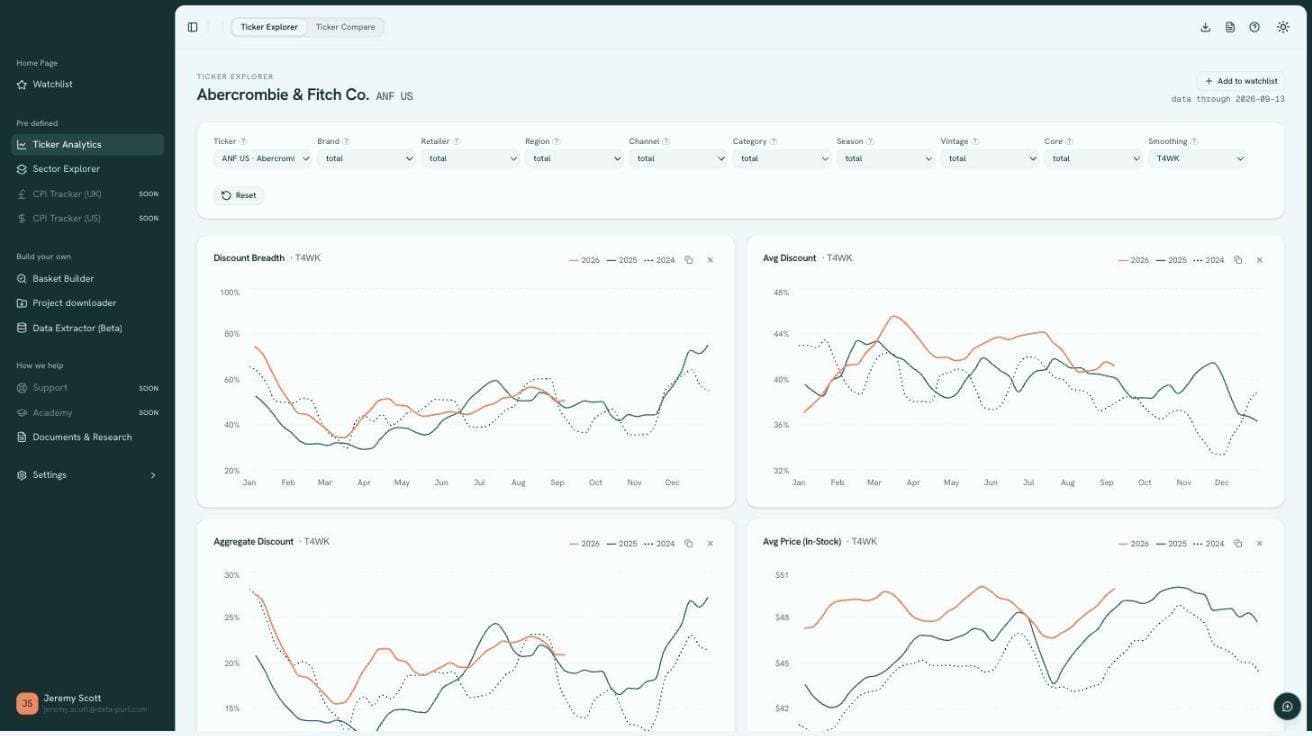Toggle the 2025 series in Avg Price (In-Stock)
The width and height of the screenshot is (1312, 736).
pos(1171,544)
